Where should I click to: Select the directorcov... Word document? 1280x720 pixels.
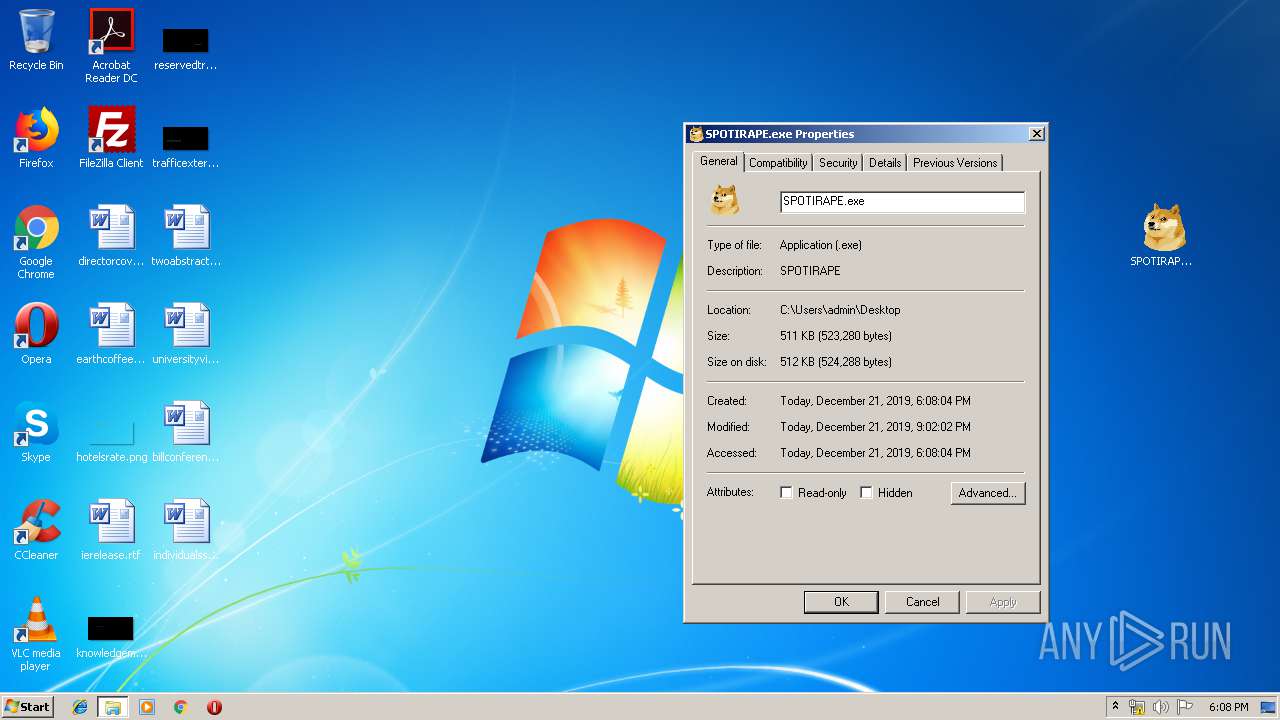[111, 236]
